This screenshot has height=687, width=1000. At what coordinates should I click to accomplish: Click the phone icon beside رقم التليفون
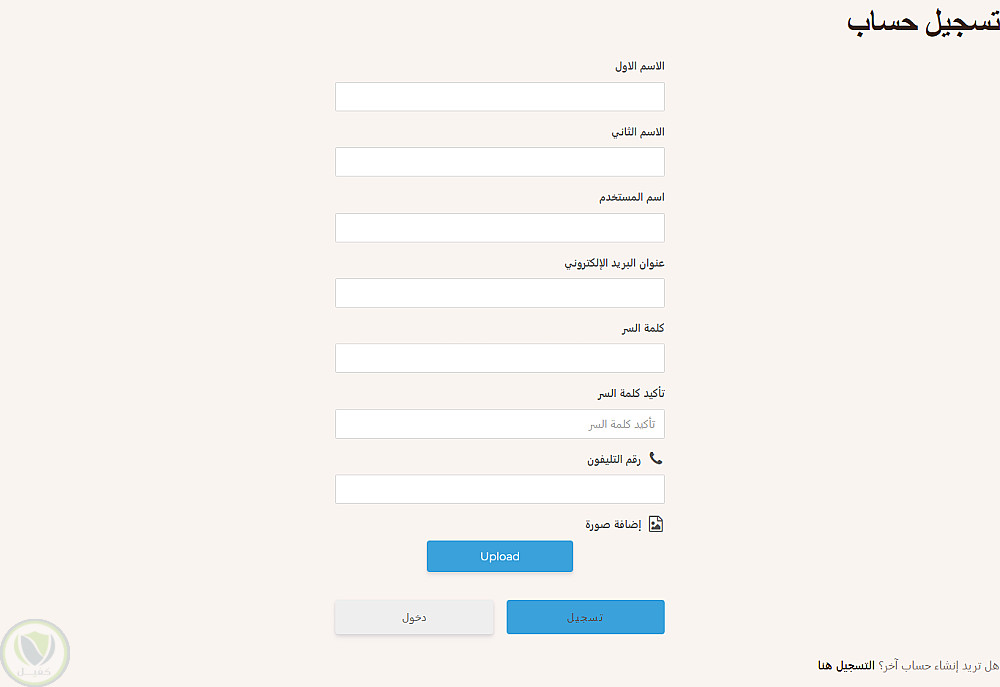coord(656,458)
